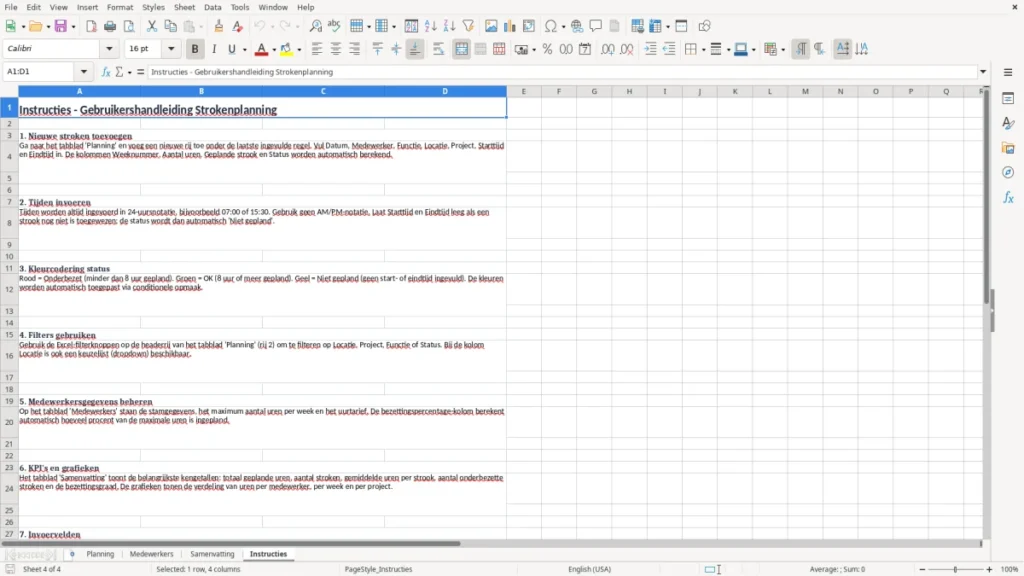This screenshot has height=576, width=1024.
Task: Open borders dropdown arrow
Action: 703,50
